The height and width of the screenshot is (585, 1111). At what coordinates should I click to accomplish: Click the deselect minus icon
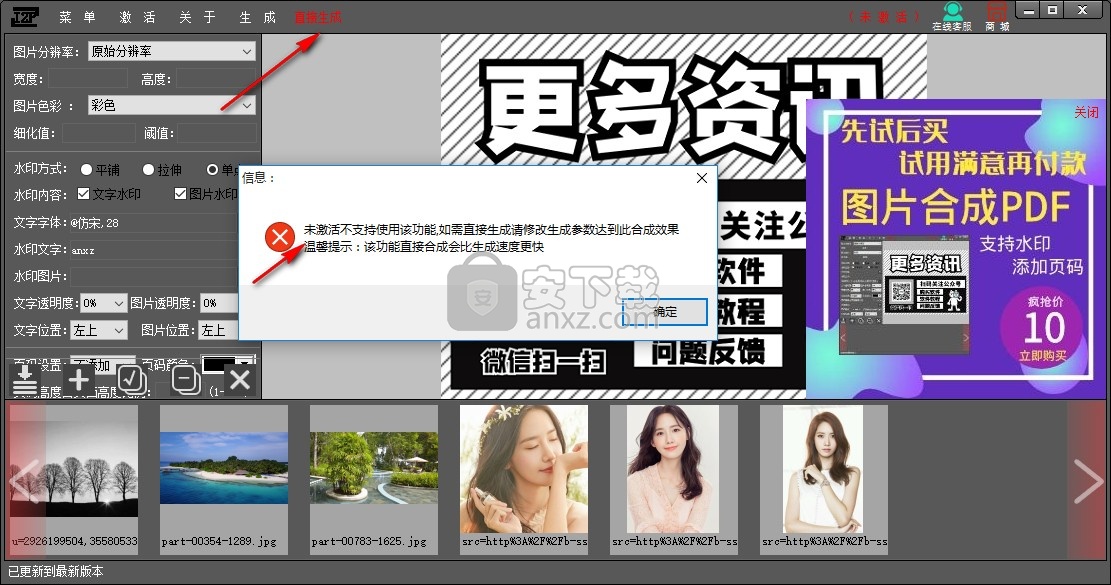tap(185, 379)
